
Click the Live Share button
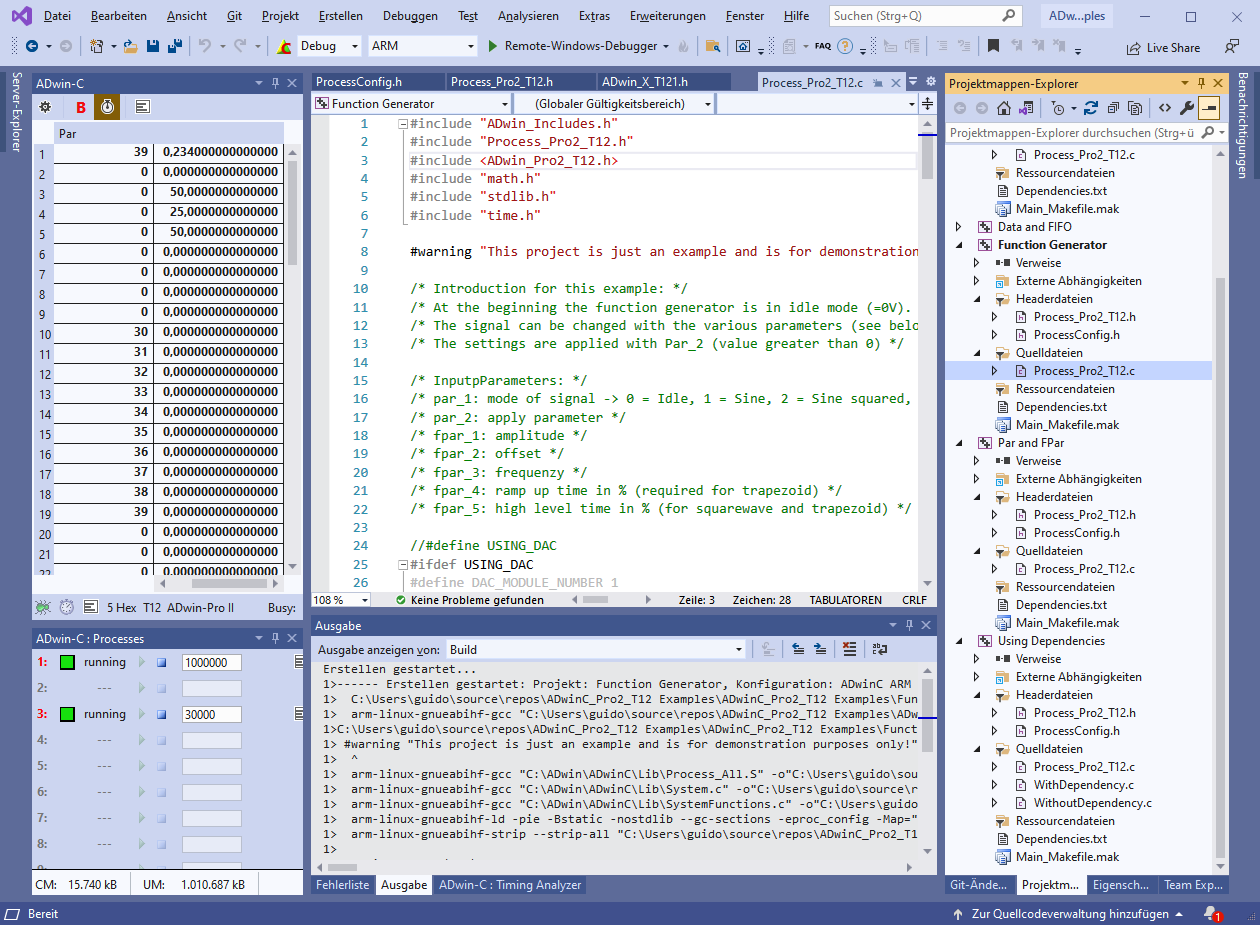(1163, 47)
